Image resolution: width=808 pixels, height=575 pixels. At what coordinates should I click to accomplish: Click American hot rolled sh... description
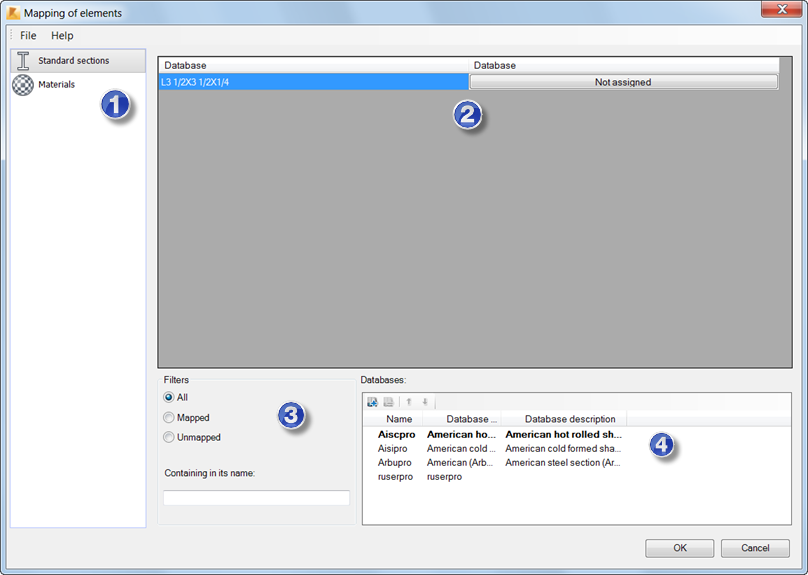563,434
